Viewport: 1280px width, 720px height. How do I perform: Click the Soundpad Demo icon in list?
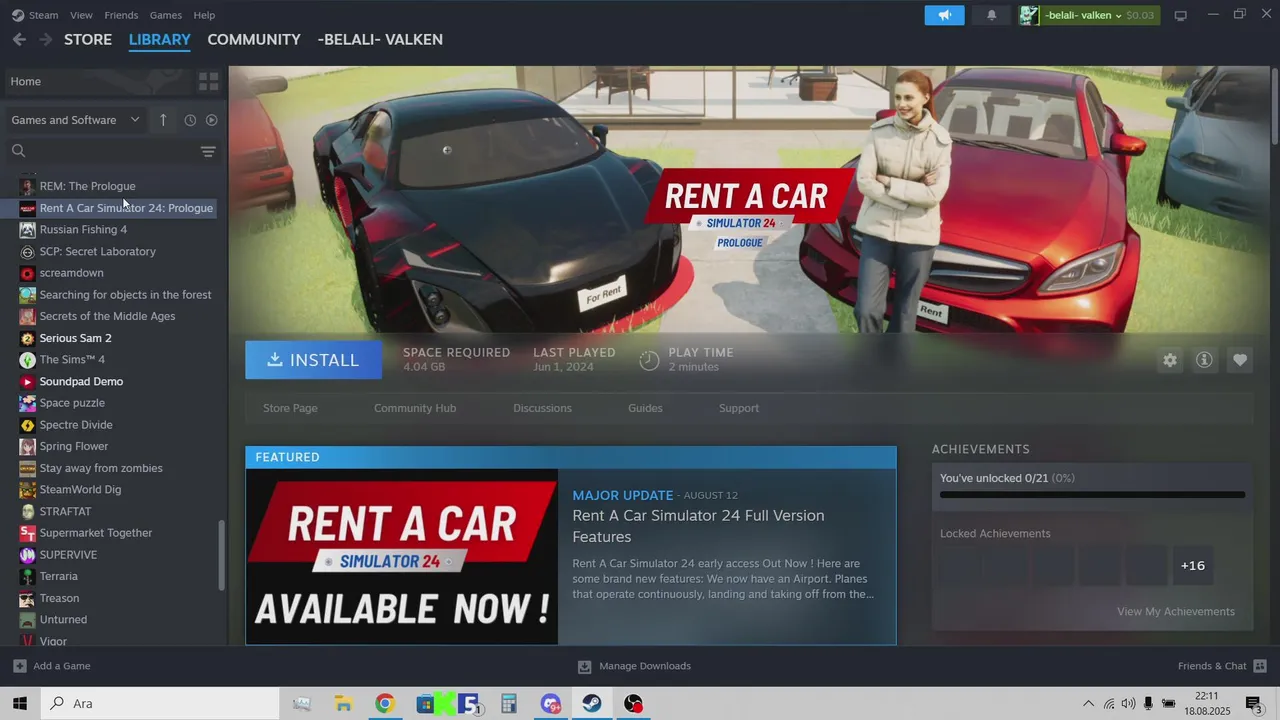(28, 381)
